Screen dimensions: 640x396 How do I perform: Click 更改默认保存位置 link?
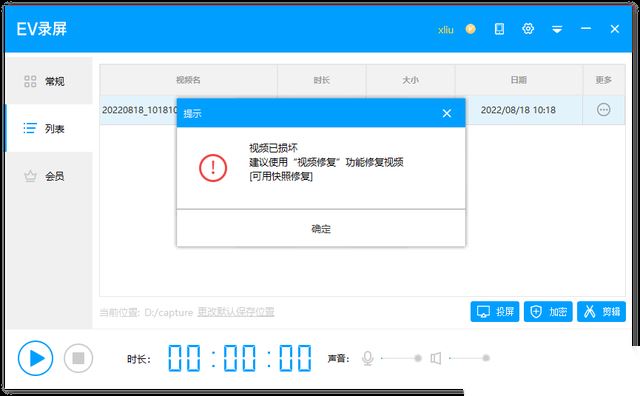click(x=236, y=312)
